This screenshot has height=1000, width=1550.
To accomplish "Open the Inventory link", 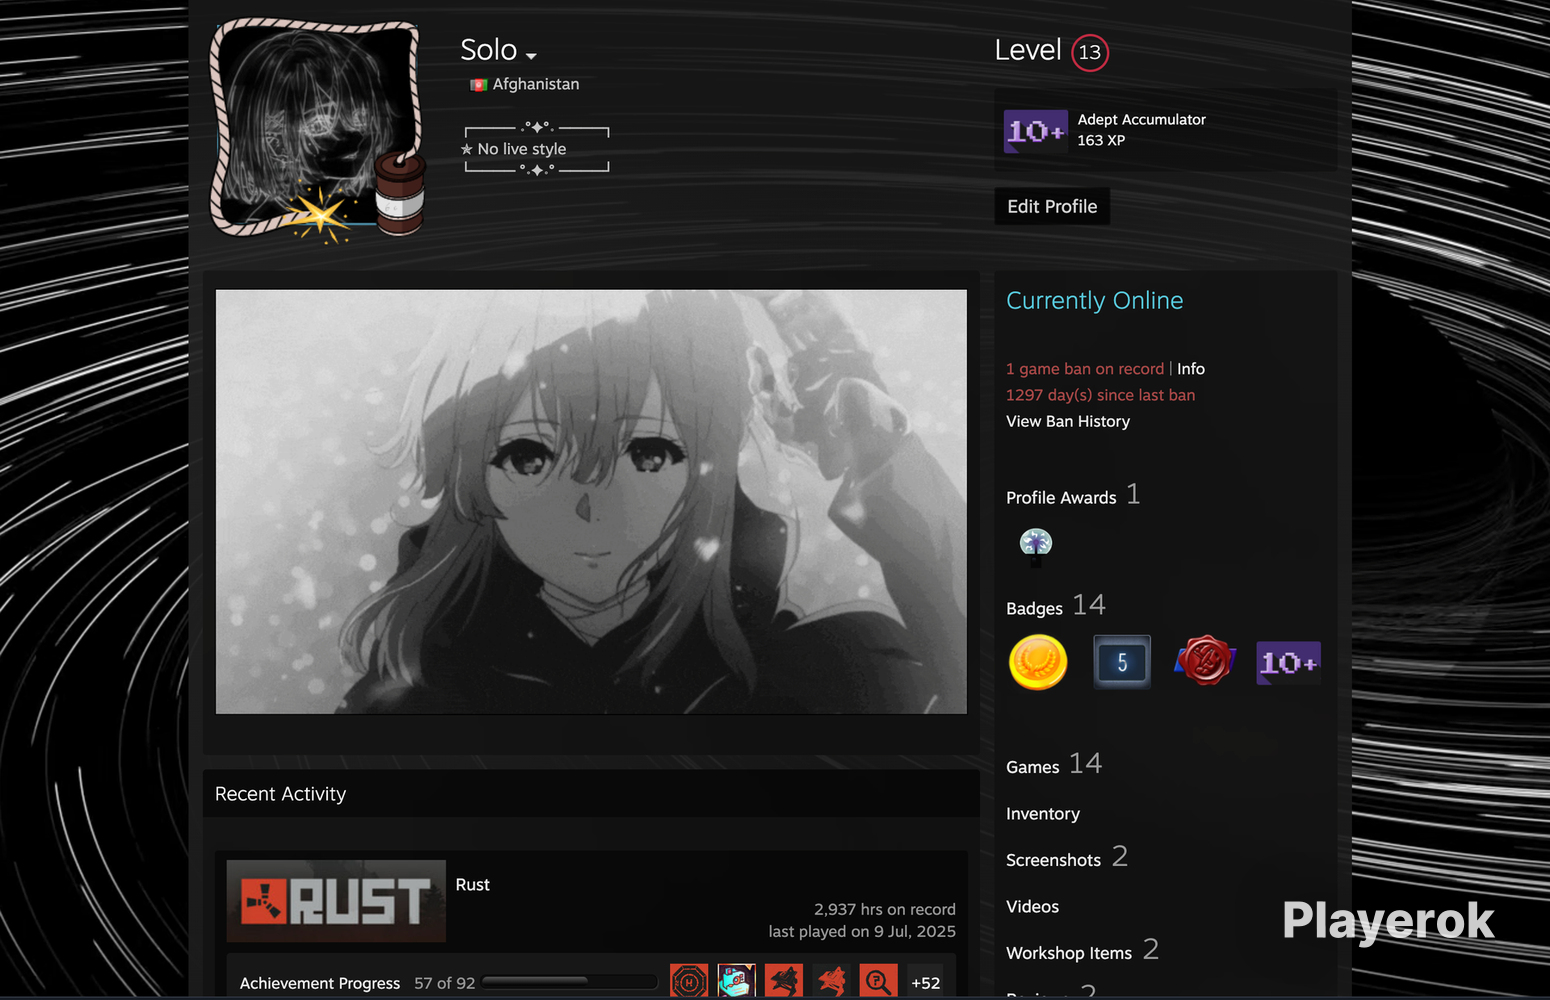I will pyautogui.click(x=1043, y=814).
